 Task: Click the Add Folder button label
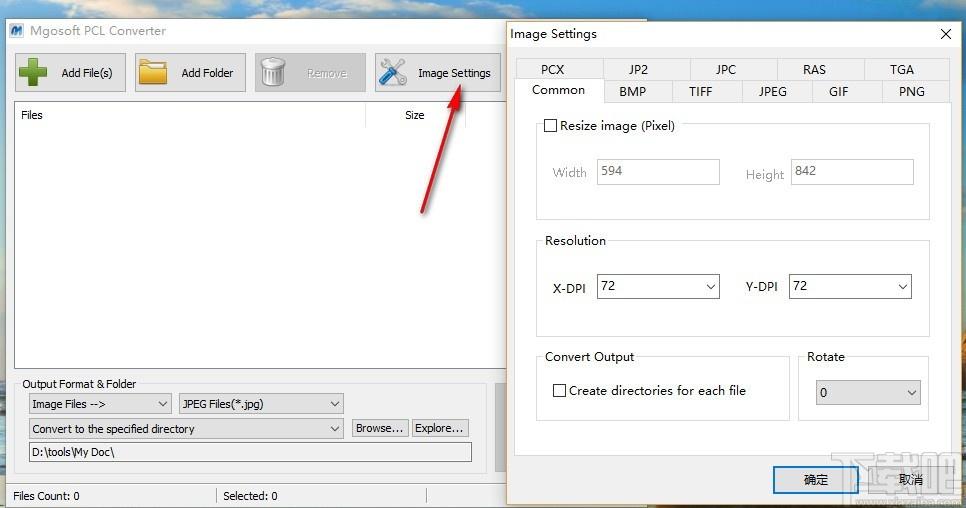[207, 73]
